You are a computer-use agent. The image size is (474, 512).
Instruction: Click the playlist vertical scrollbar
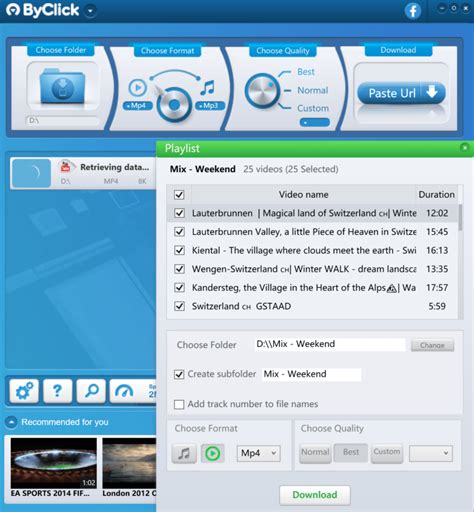(x=460, y=217)
